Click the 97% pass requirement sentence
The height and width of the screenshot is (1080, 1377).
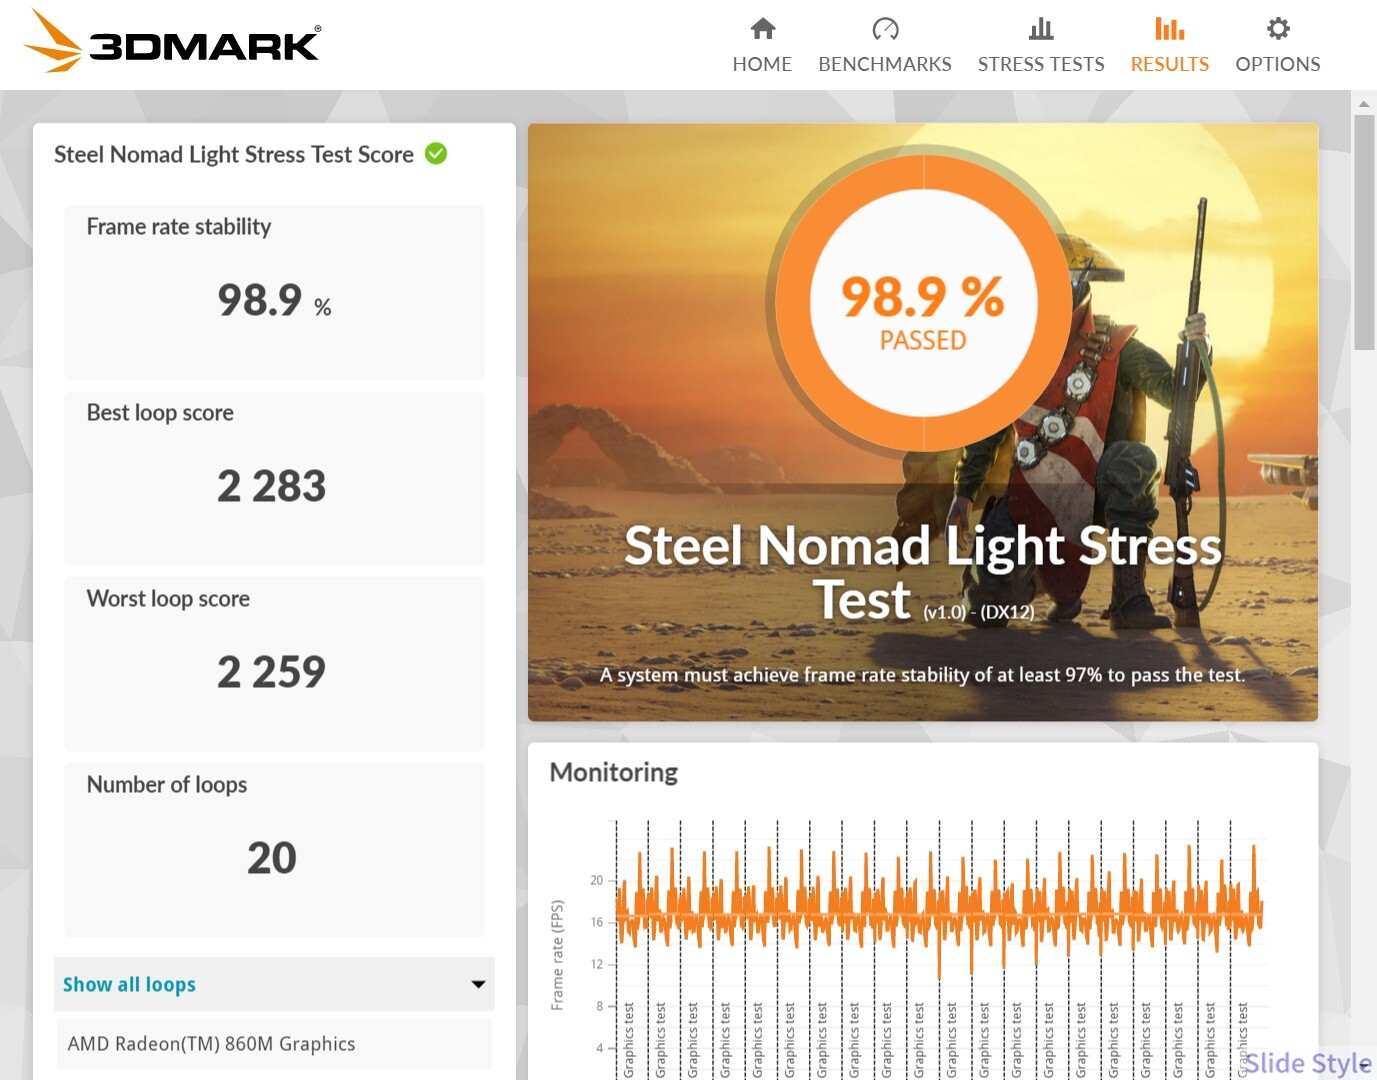pyautogui.click(x=923, y=675)
